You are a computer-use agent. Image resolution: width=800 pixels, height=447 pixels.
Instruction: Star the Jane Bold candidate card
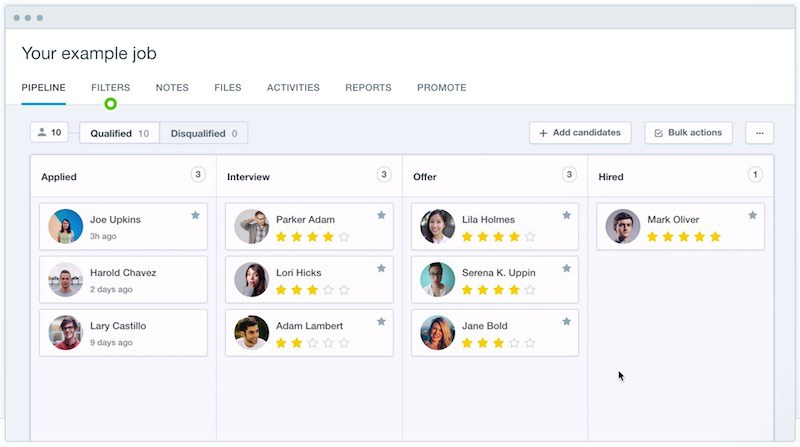[x=567, y=321]
